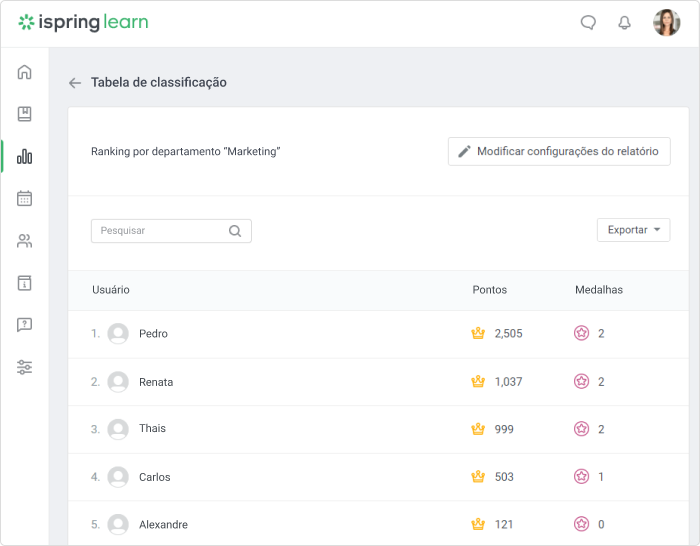Open the info archive icon in sidebar
The width and height of the screenshot is (700, 546).
[x=25, y=283]
